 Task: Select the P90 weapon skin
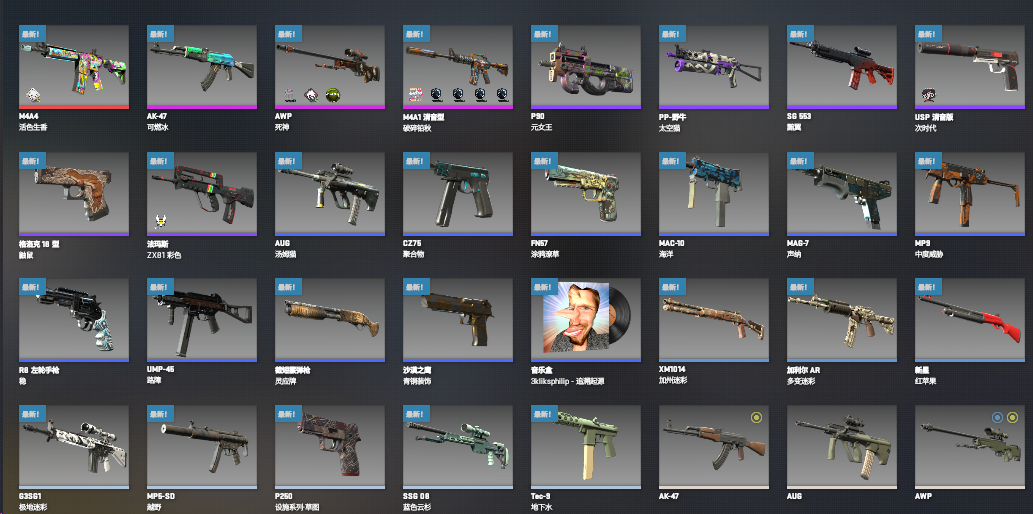click(586, 67)
